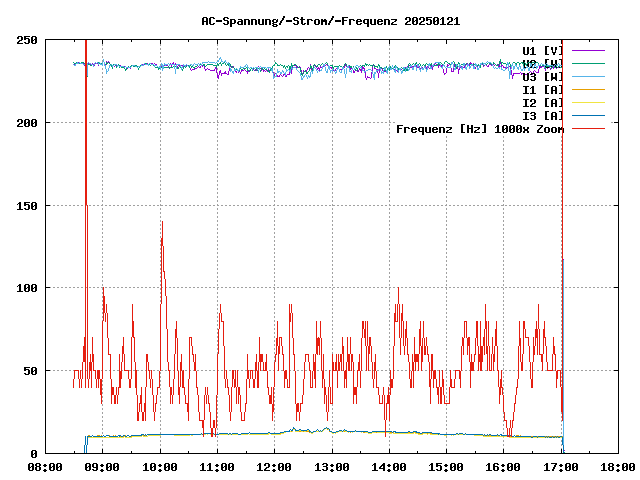Click the 13:00 x-axis time label
640x480 pixels.
[332, 467]
